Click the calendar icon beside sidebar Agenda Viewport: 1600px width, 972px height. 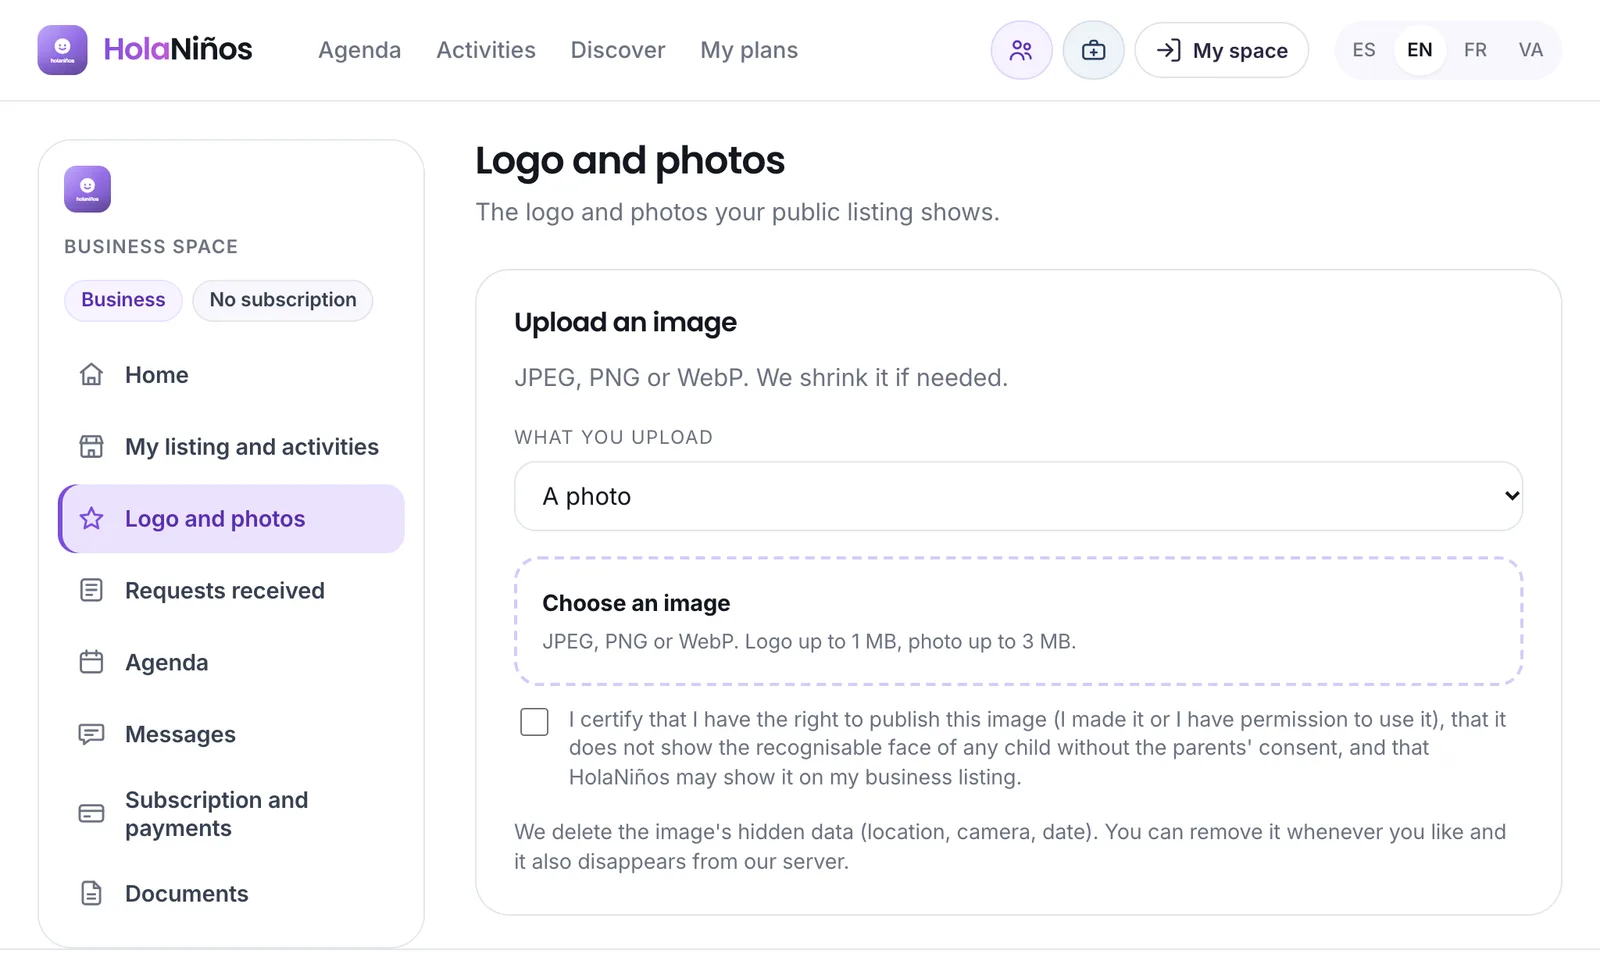pos(91,663)
